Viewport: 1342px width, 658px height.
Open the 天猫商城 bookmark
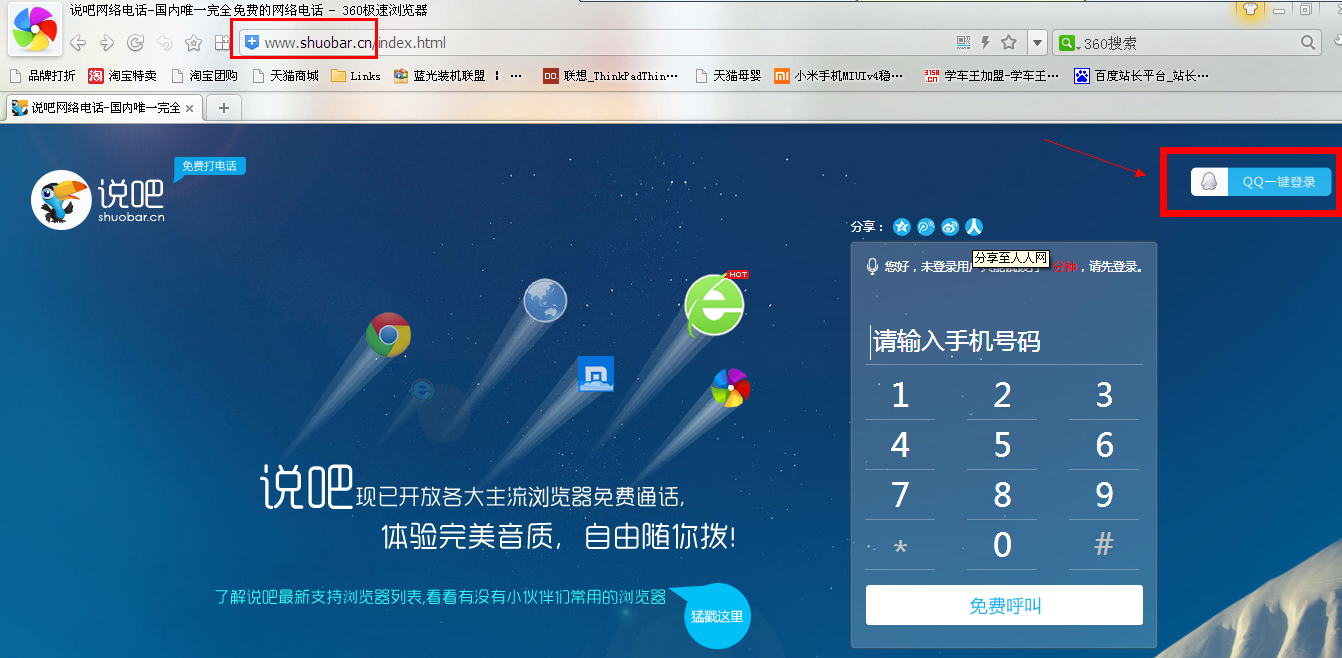pos(285,75)
